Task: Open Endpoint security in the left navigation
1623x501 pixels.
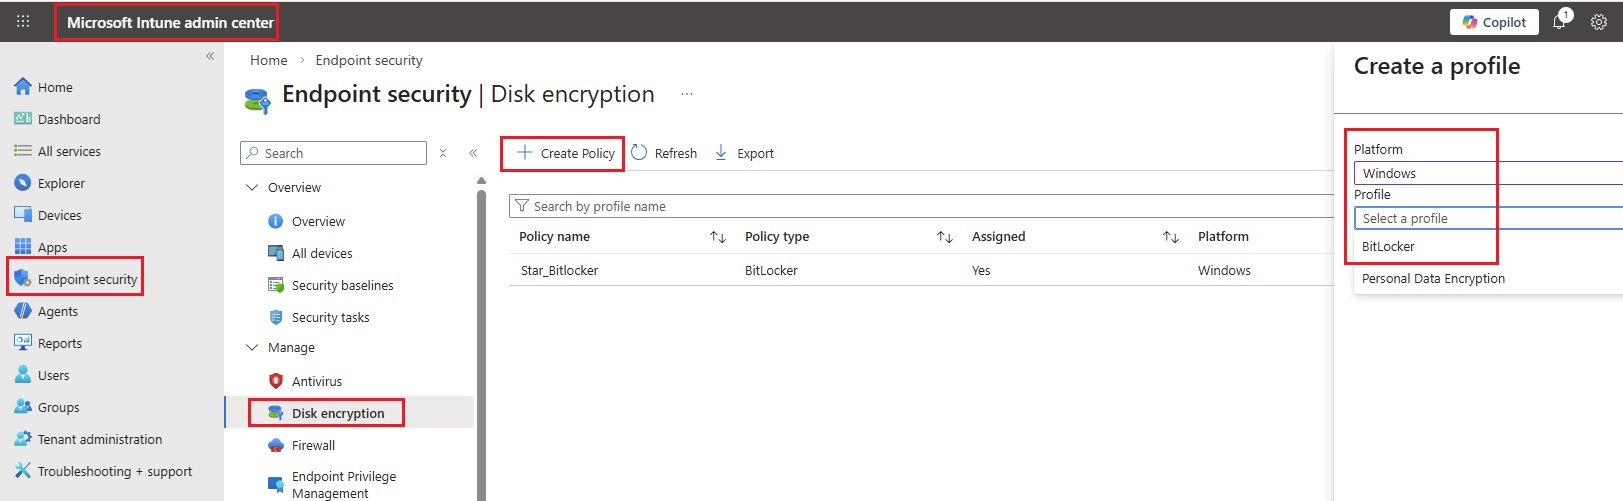Action: click(x=87, y=279)
